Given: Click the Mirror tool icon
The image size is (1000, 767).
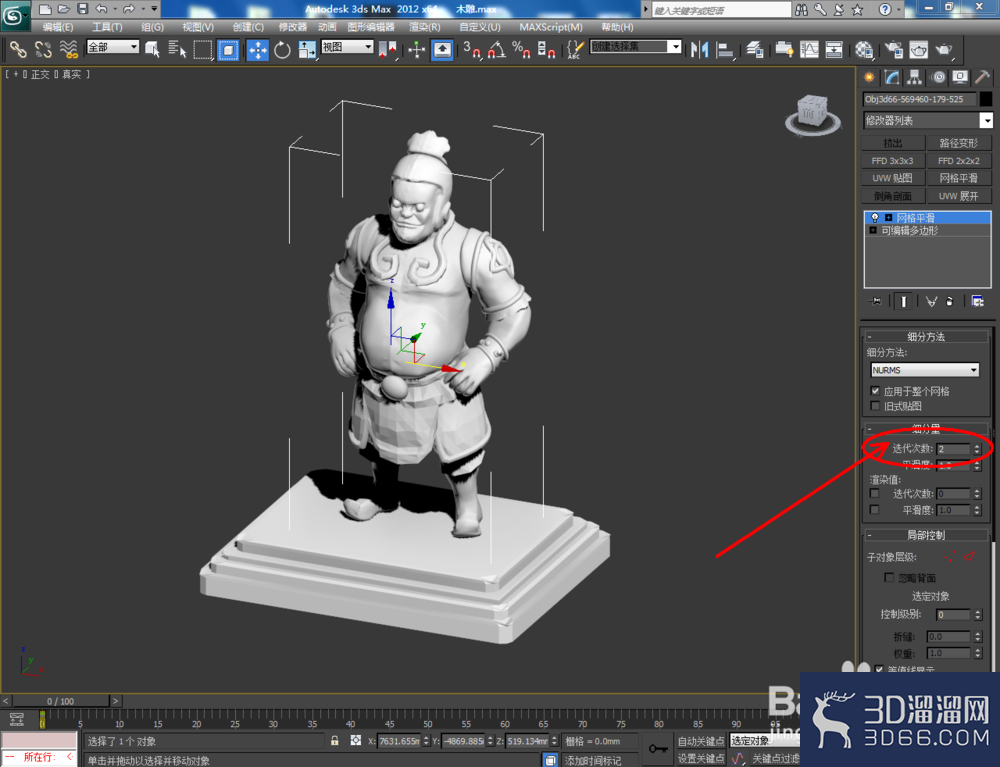Looking at the screenshot, I should point(700,49).
